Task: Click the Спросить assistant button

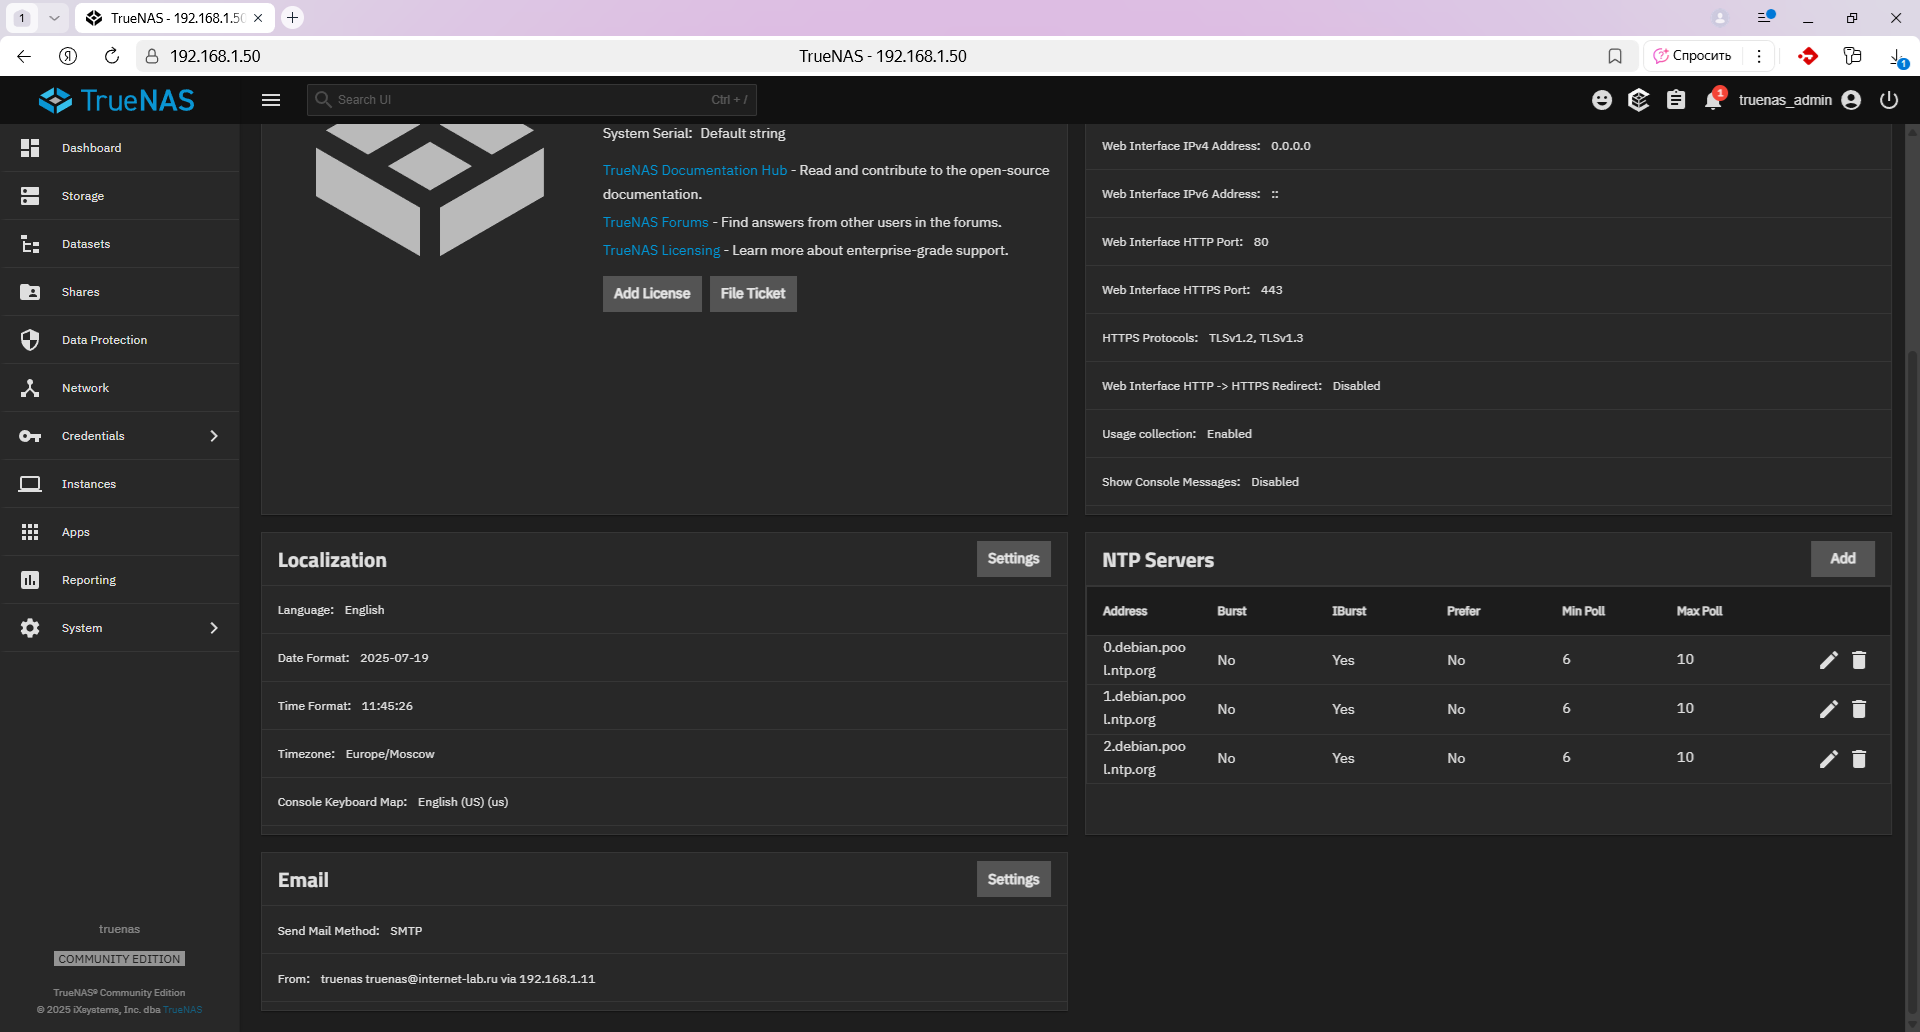Action: [1693, 56]
